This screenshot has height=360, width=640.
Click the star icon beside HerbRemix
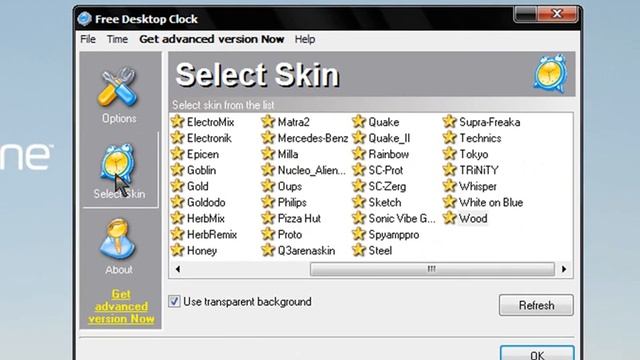pyautogui.click(x=178, y=234)
